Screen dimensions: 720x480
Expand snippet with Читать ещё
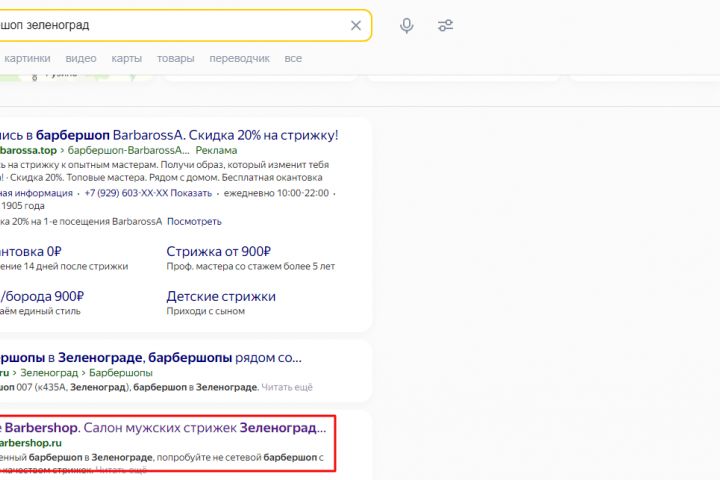pos(288,386)
